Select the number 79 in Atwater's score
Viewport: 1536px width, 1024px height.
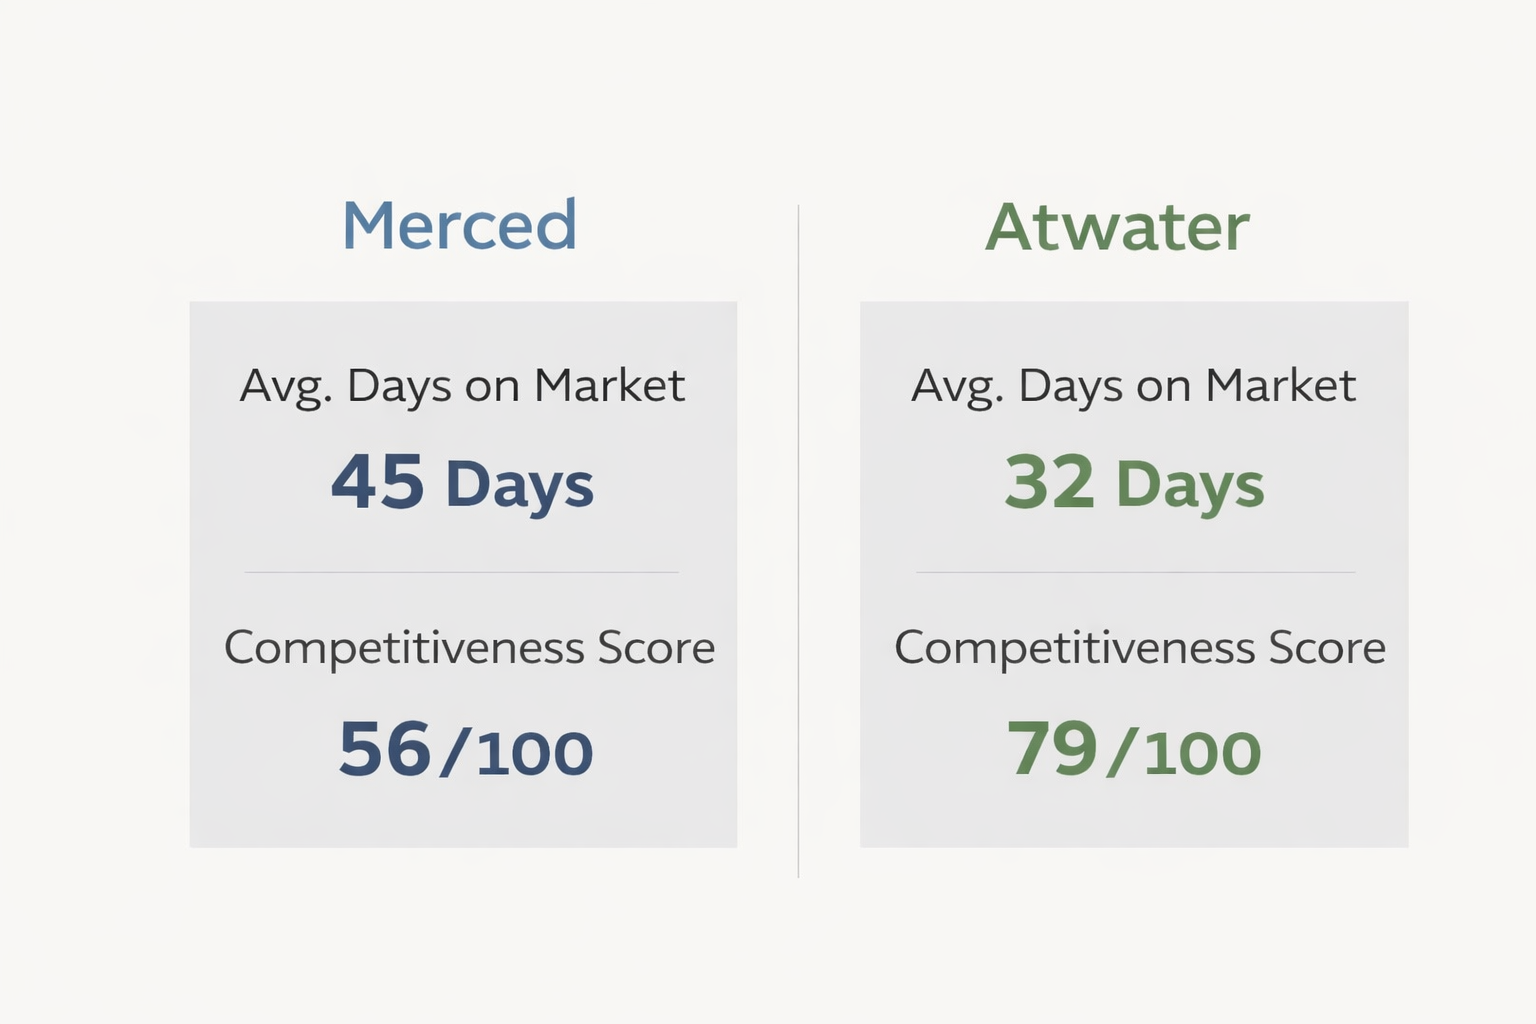(1052, 749)
